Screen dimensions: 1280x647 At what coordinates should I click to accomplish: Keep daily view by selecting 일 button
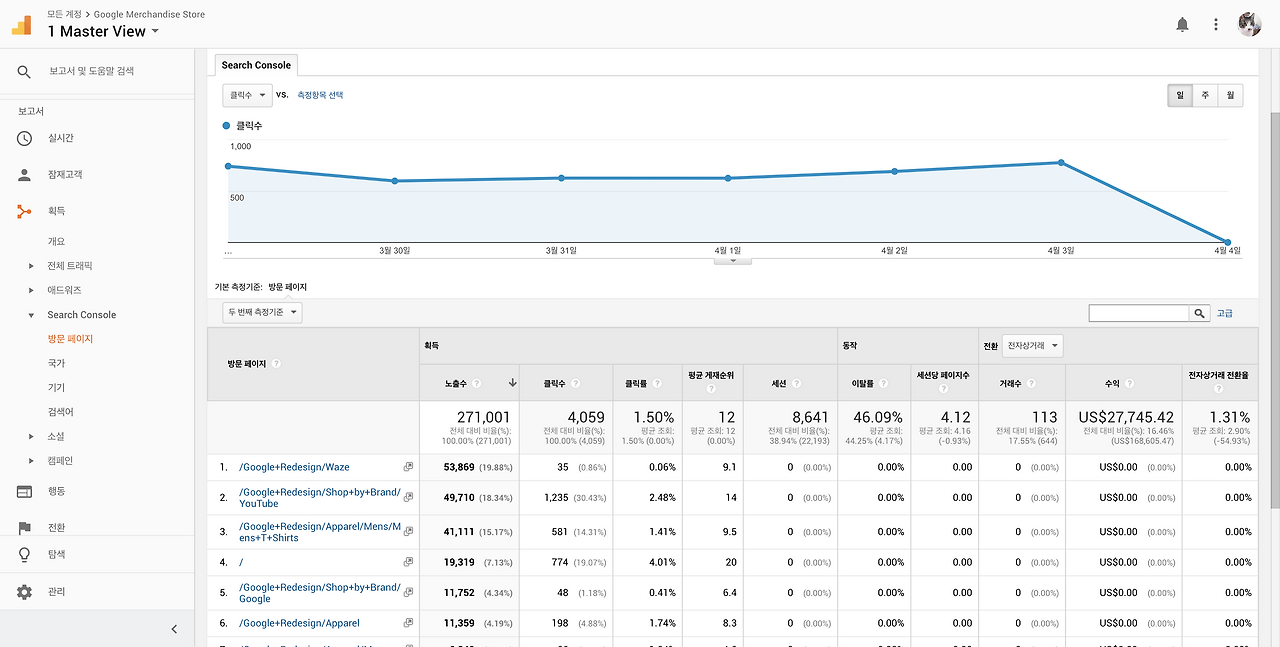[x=1180, y=94]
